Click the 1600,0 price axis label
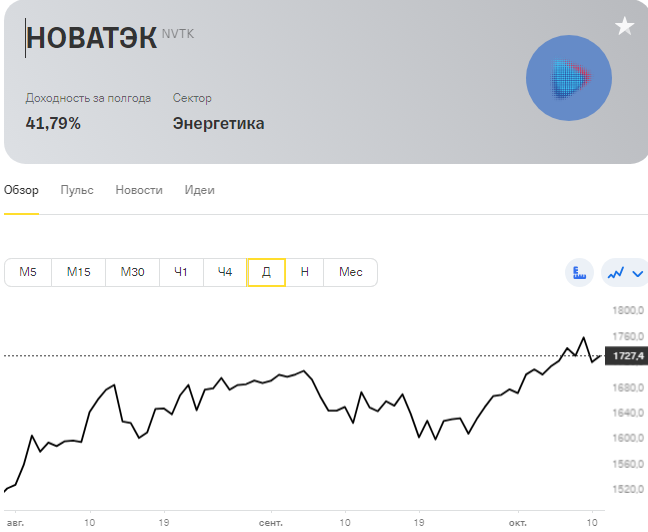The image size is (648, 532). click(x=628, y=438)
